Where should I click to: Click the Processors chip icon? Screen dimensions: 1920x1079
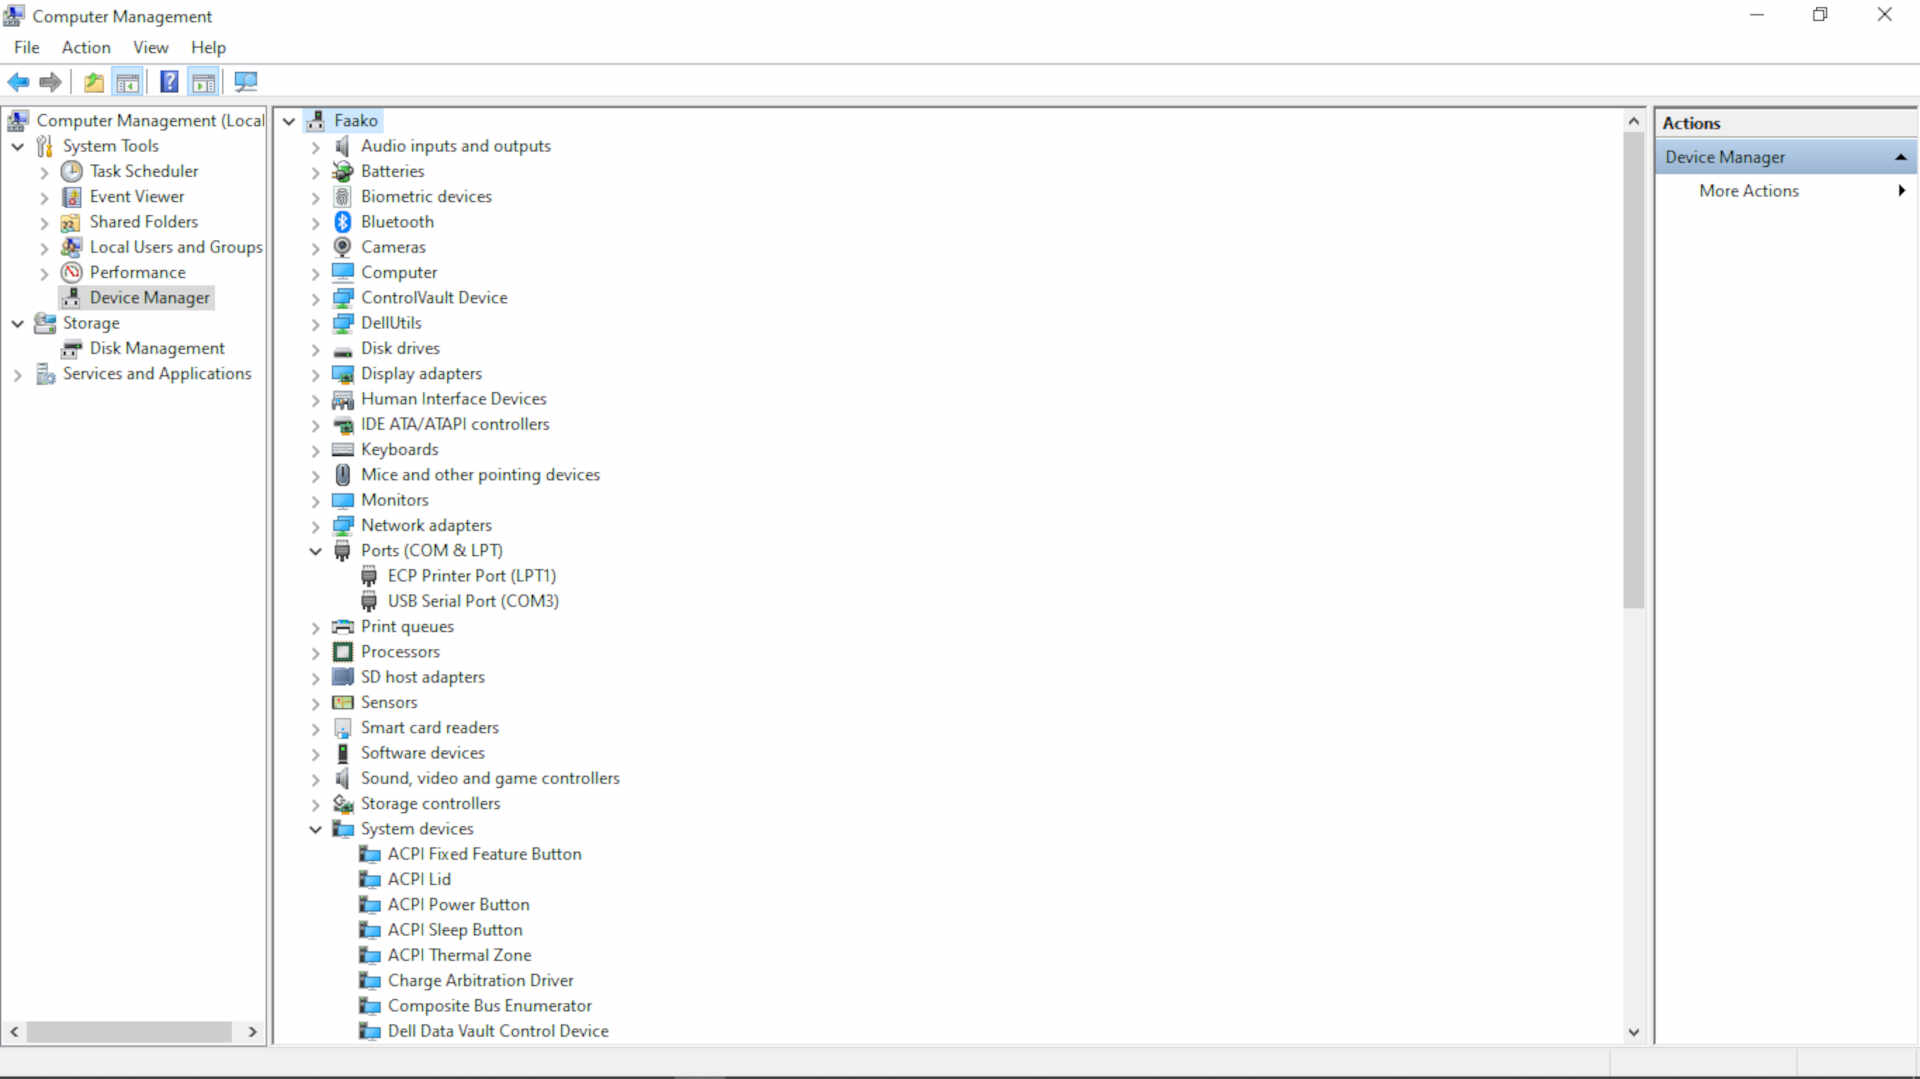tap(343, 652)
